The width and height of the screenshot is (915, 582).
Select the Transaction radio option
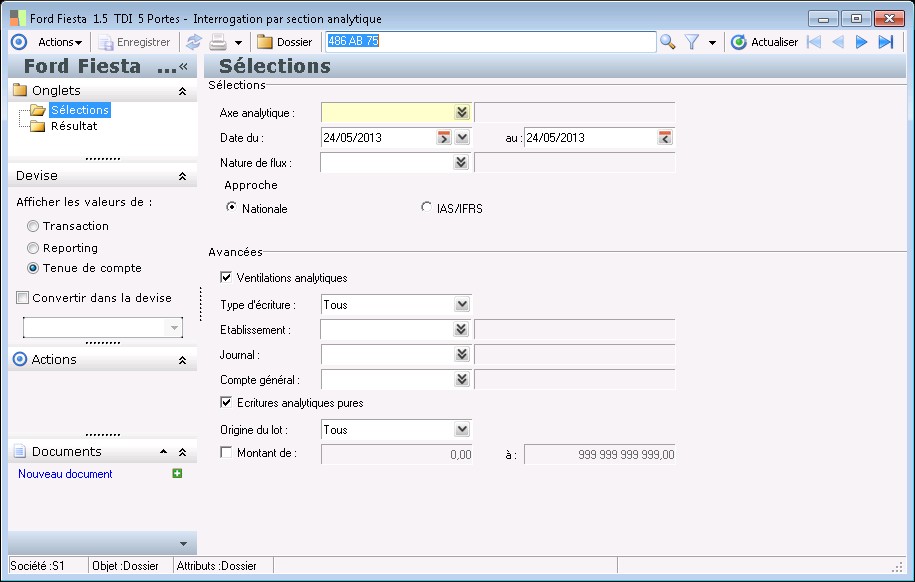(x=33, y=227)
